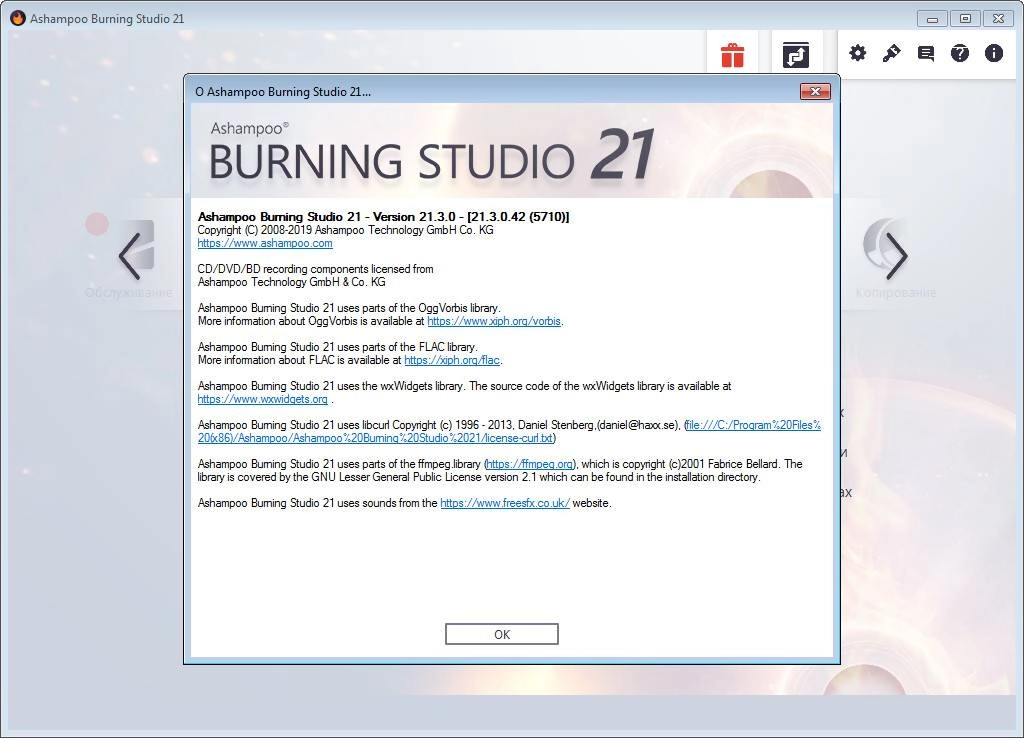This screenshot has width=1024, height=738.
Task: Open the feedback chat icon
Action: point(925,53)
